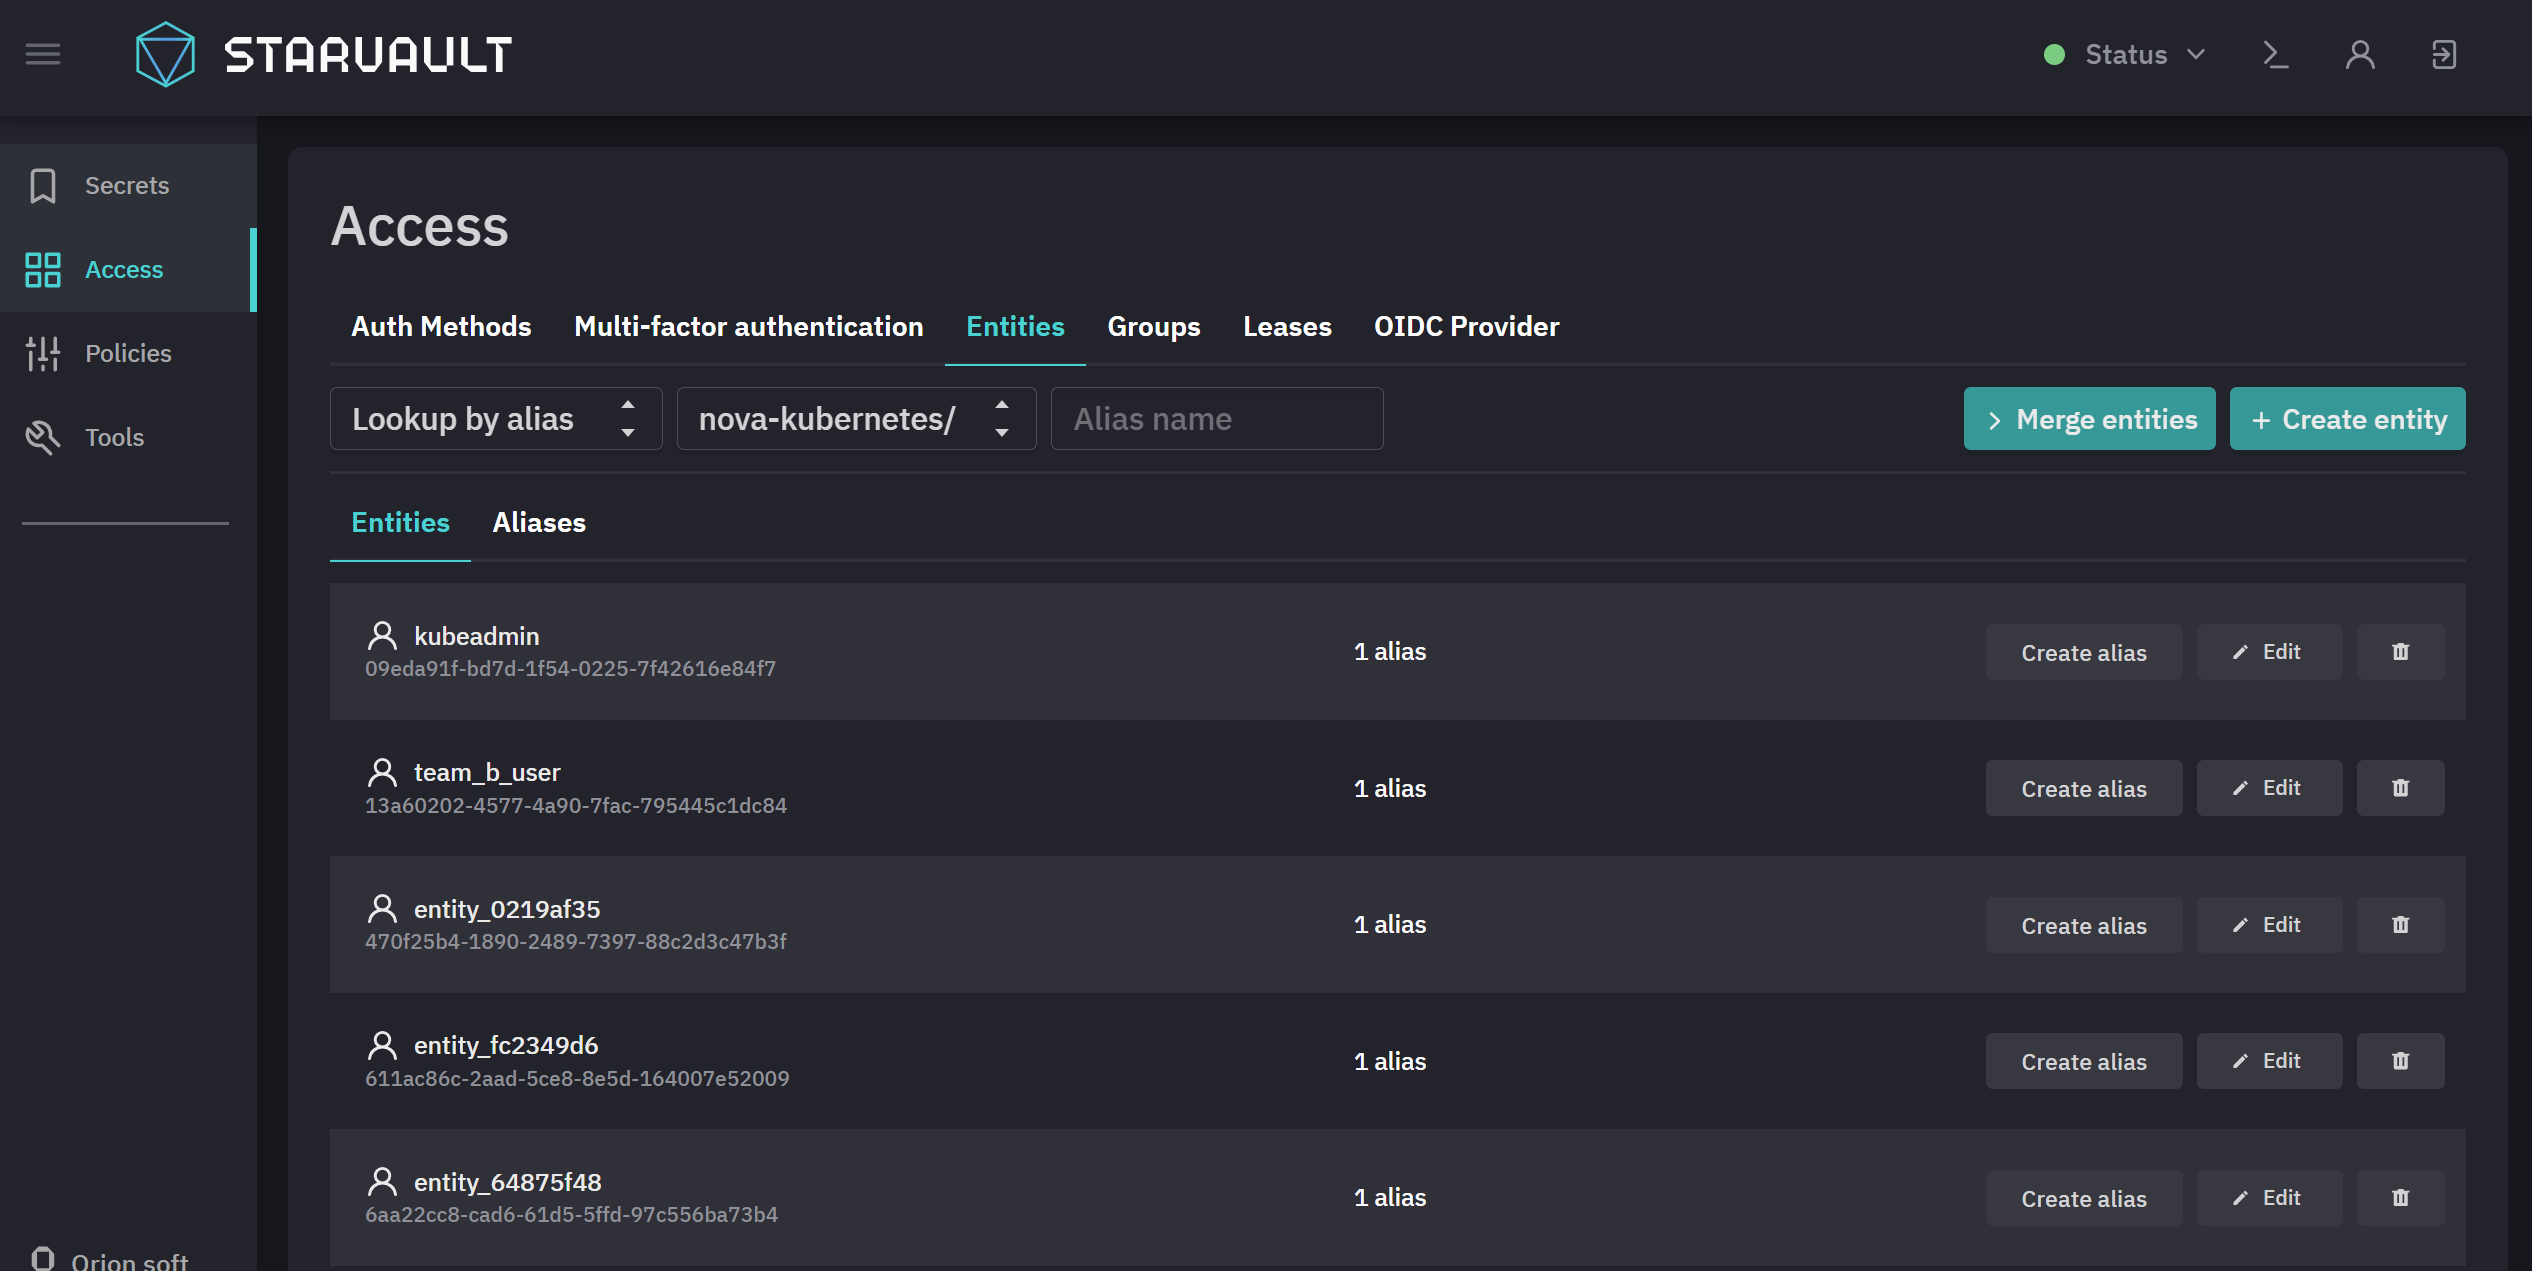Switch to Aliases sub-tab
Screen dimensions: 2532x1271
(x=539, y=523)
